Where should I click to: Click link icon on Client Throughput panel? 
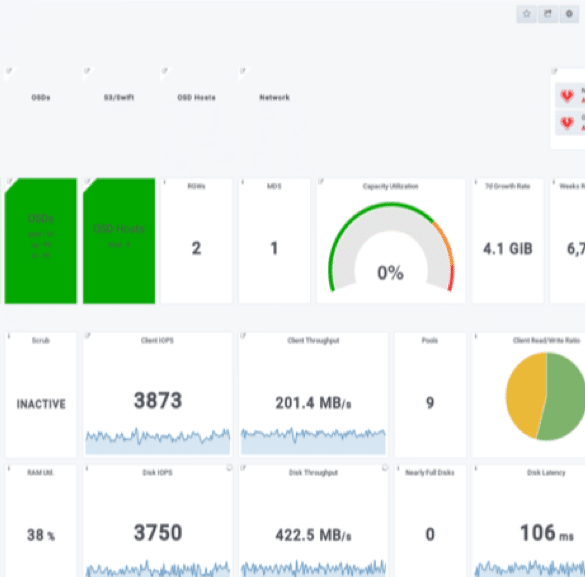click(243, 336)
